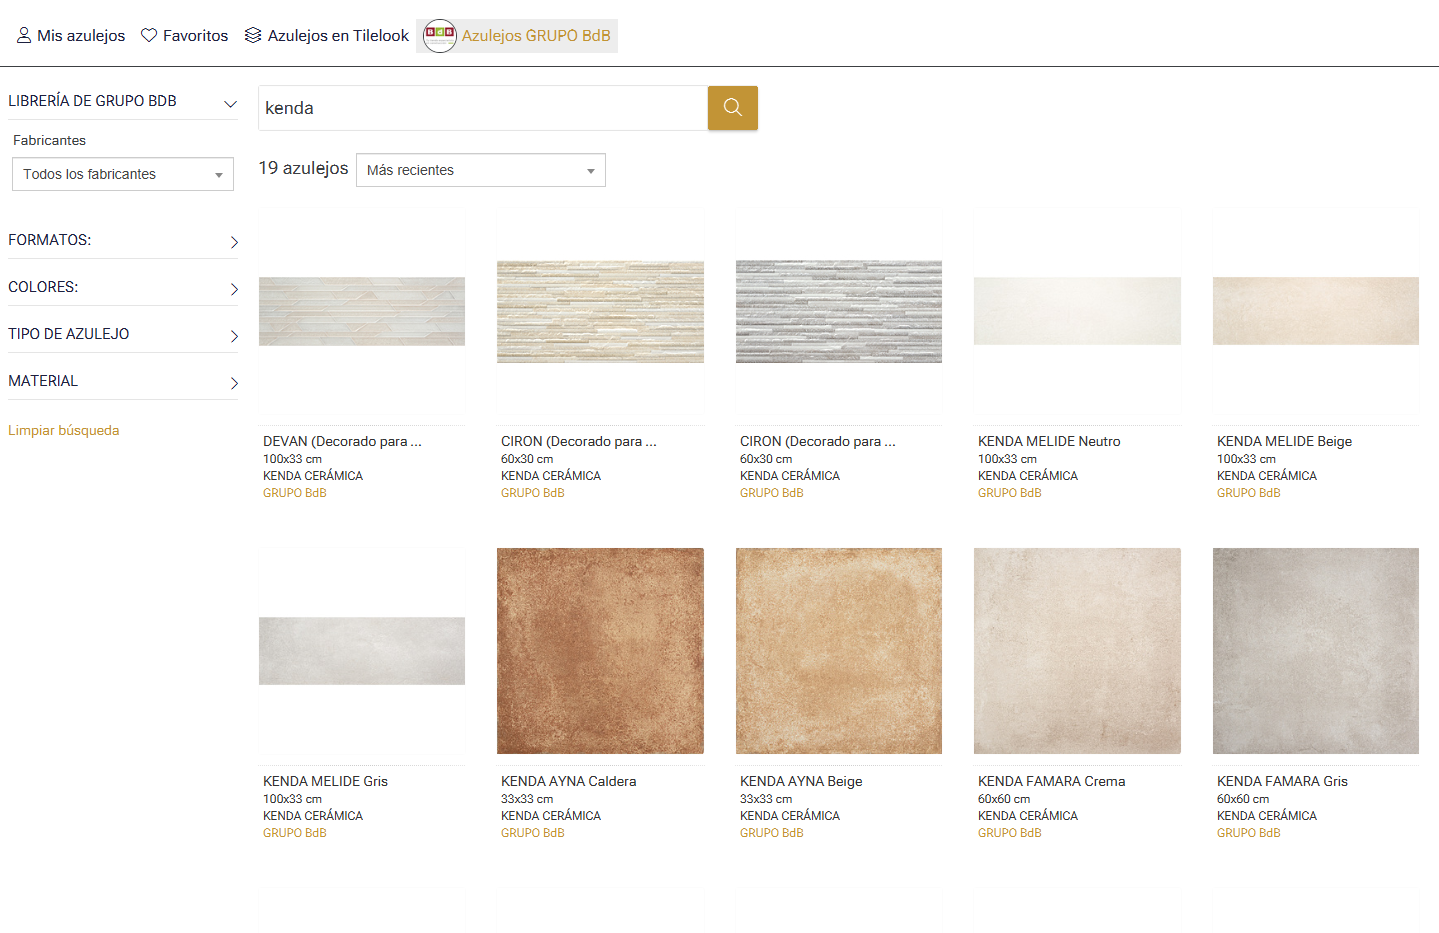Viewport: 1439px width, 933px height.
Task: Open Azulejos GRUPO BdB tab
Action: pyautogui.click(x=517, y=36)
